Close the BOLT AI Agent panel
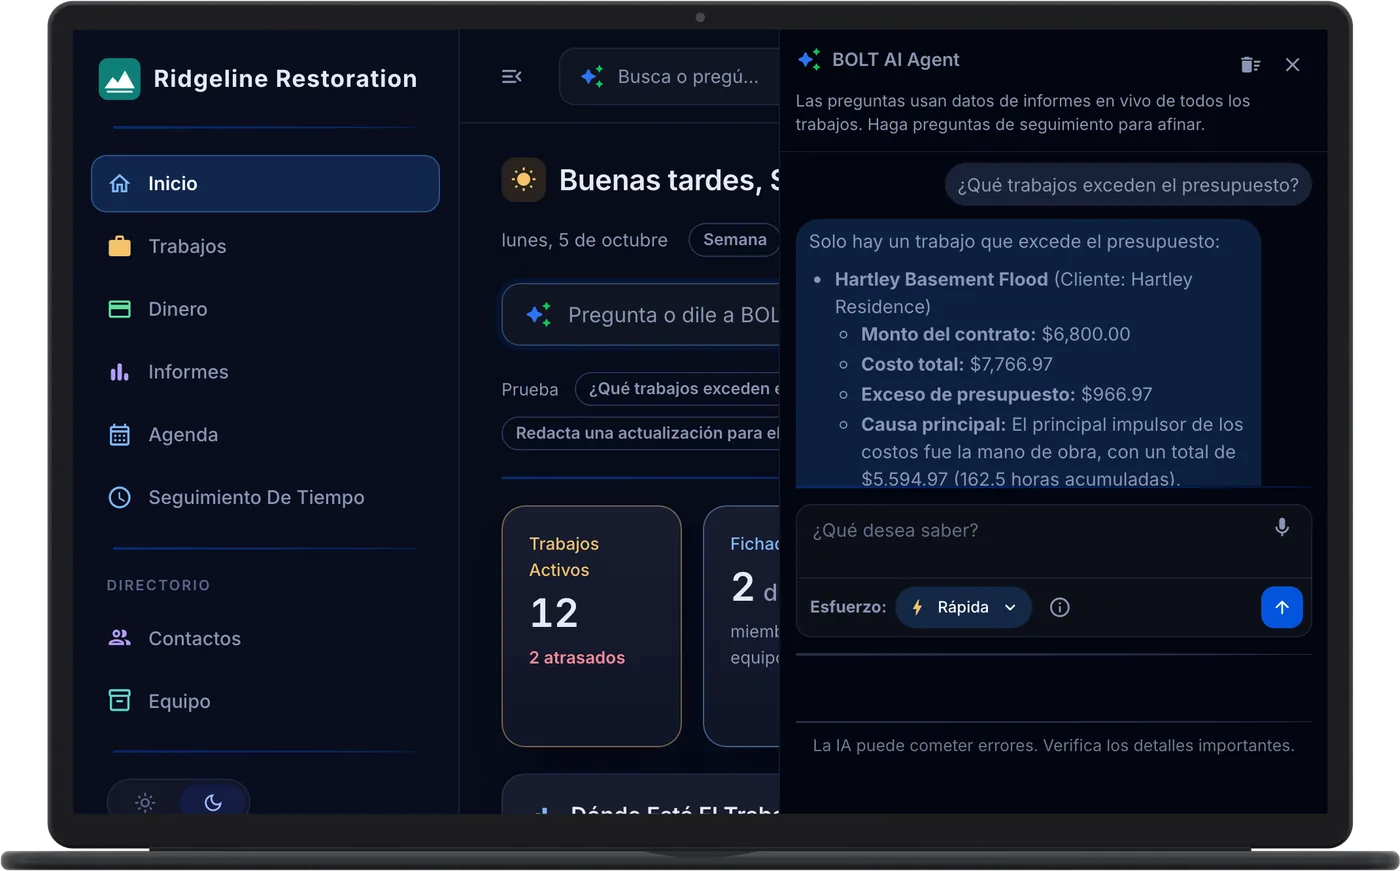 (x=1293, y=65)
